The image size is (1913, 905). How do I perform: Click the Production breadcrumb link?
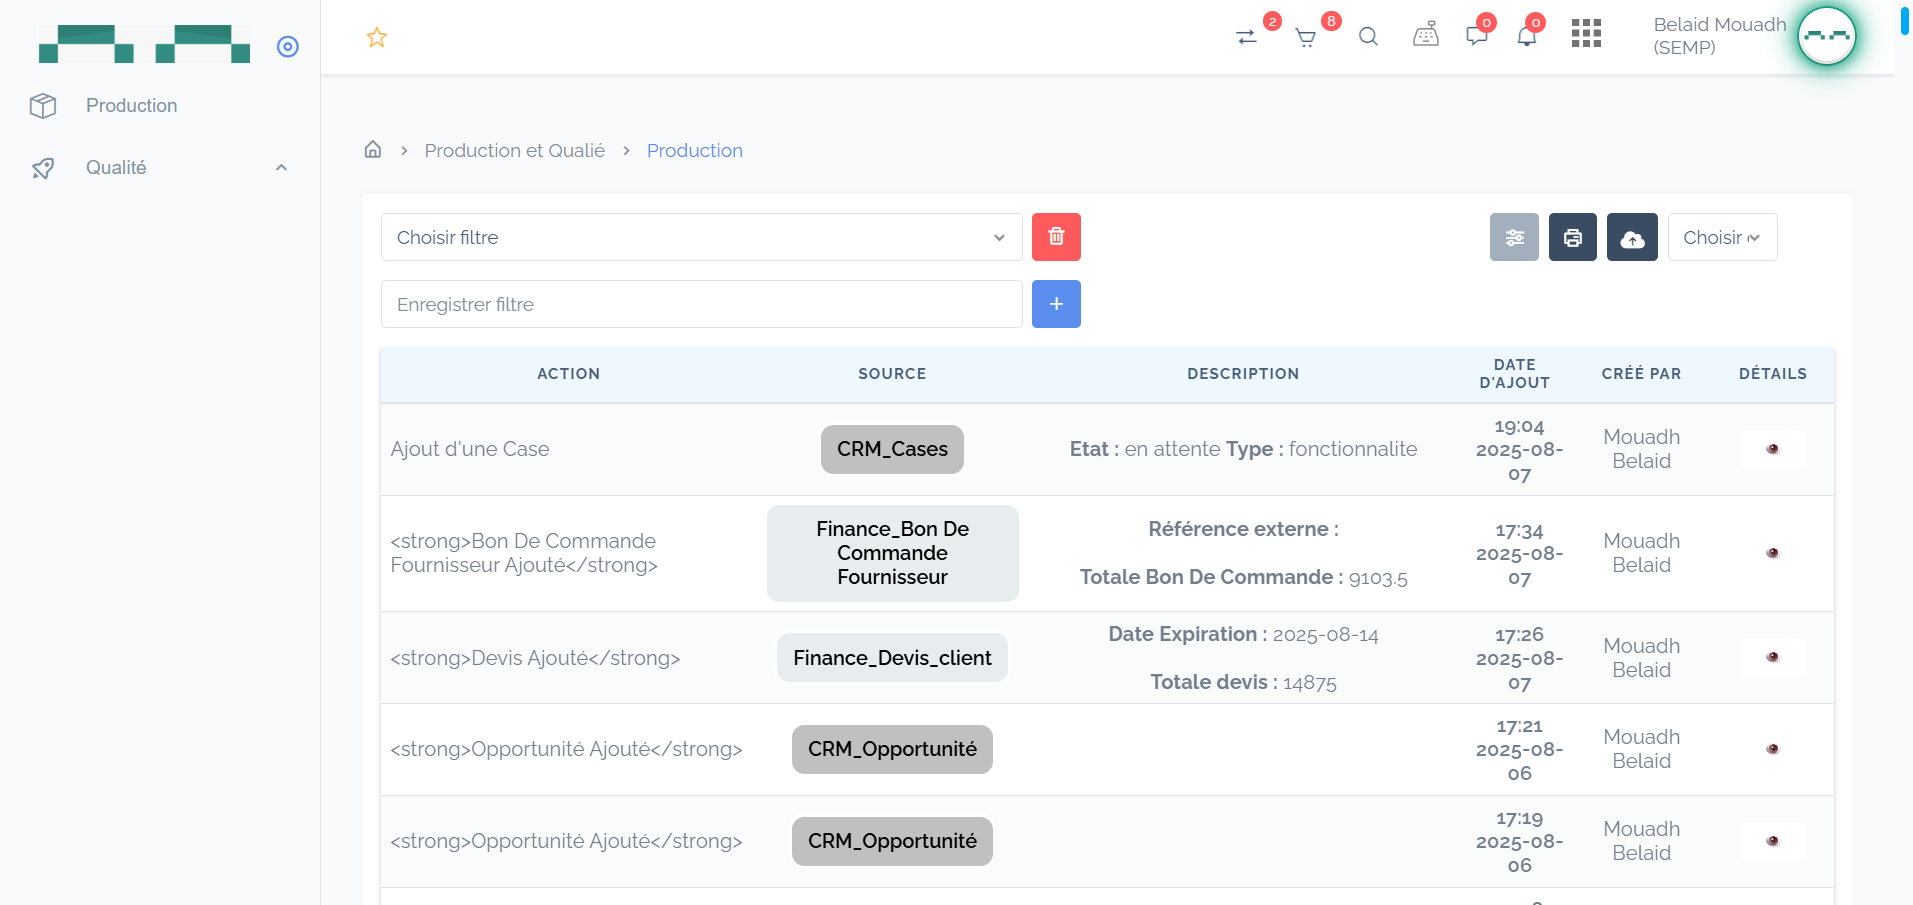[x=694, y=150]
